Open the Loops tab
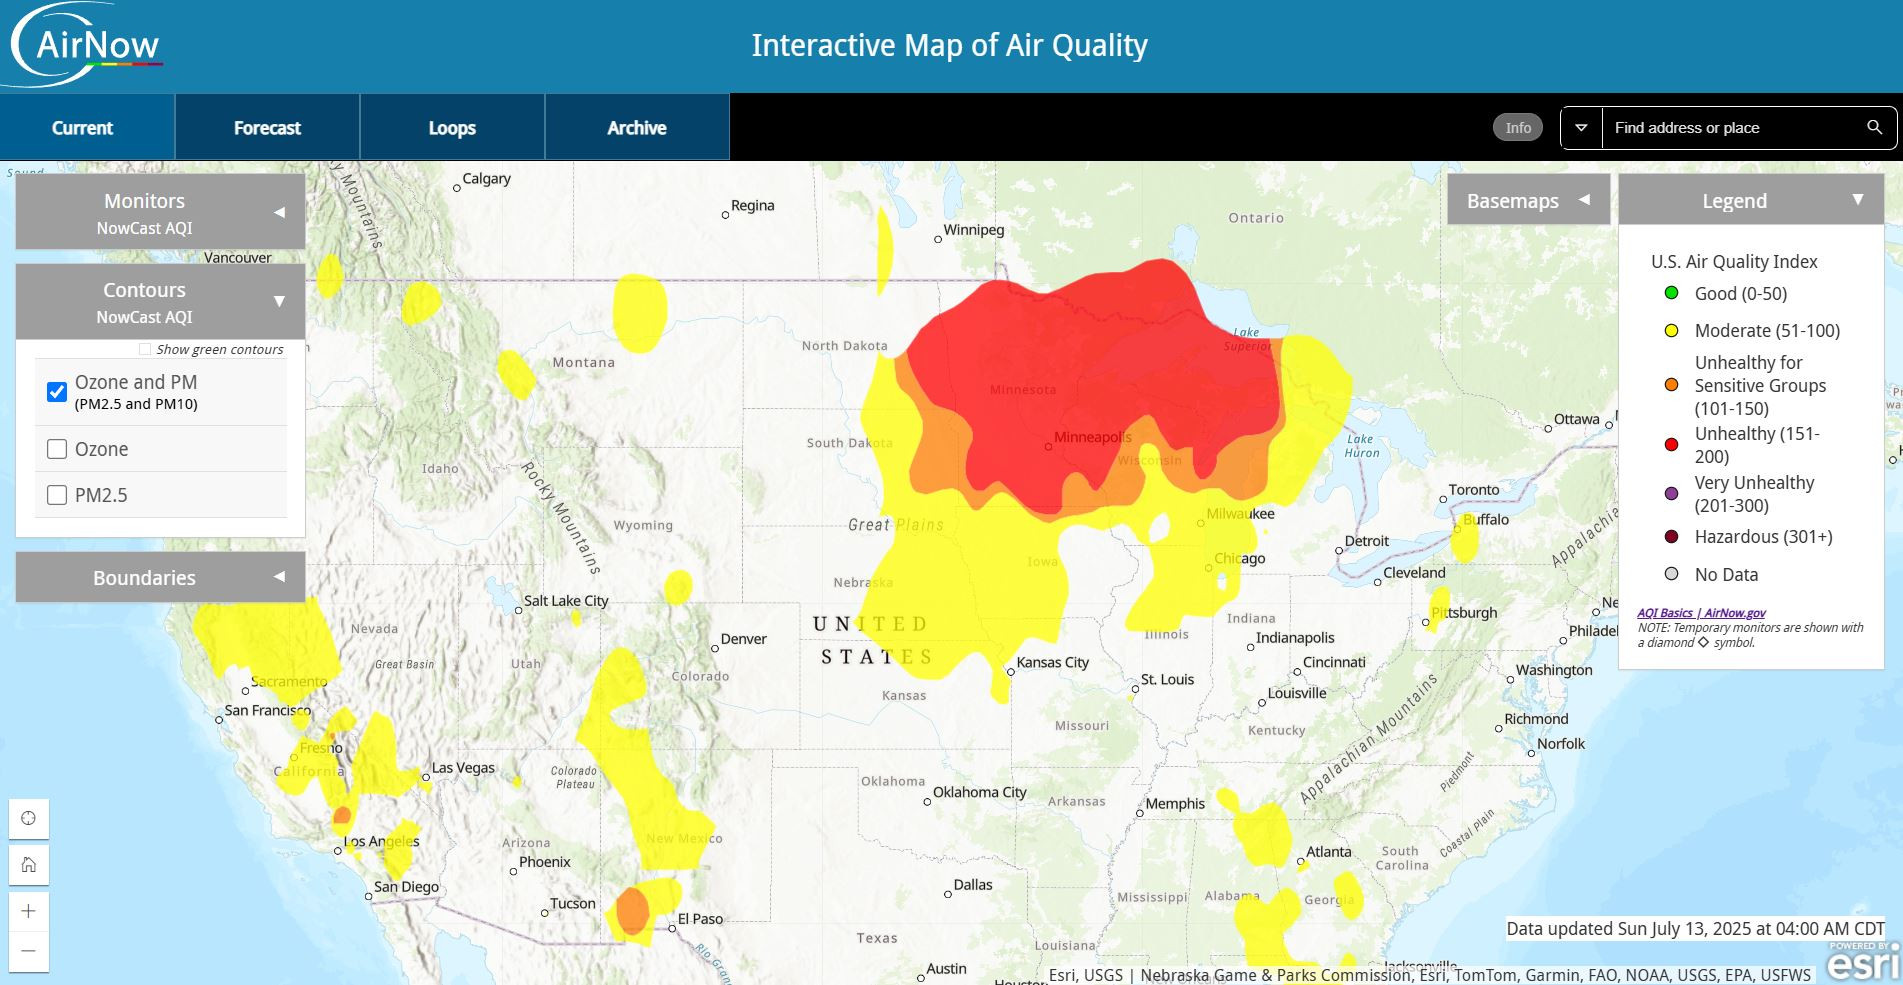The image size is (1903, 985). tap(452, 127)
